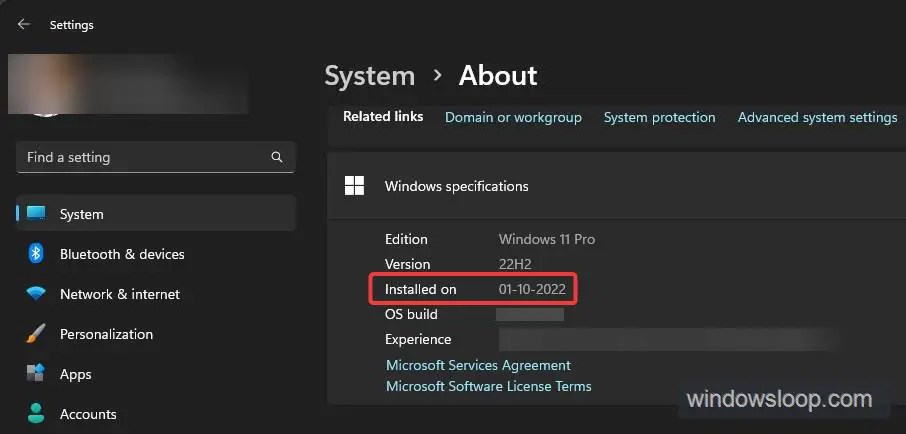Viewport: 906px width, 434px height.
Task: Click the Bluetooth icon in sidebar
Action: pyautogui.click(x=36, y=254)
